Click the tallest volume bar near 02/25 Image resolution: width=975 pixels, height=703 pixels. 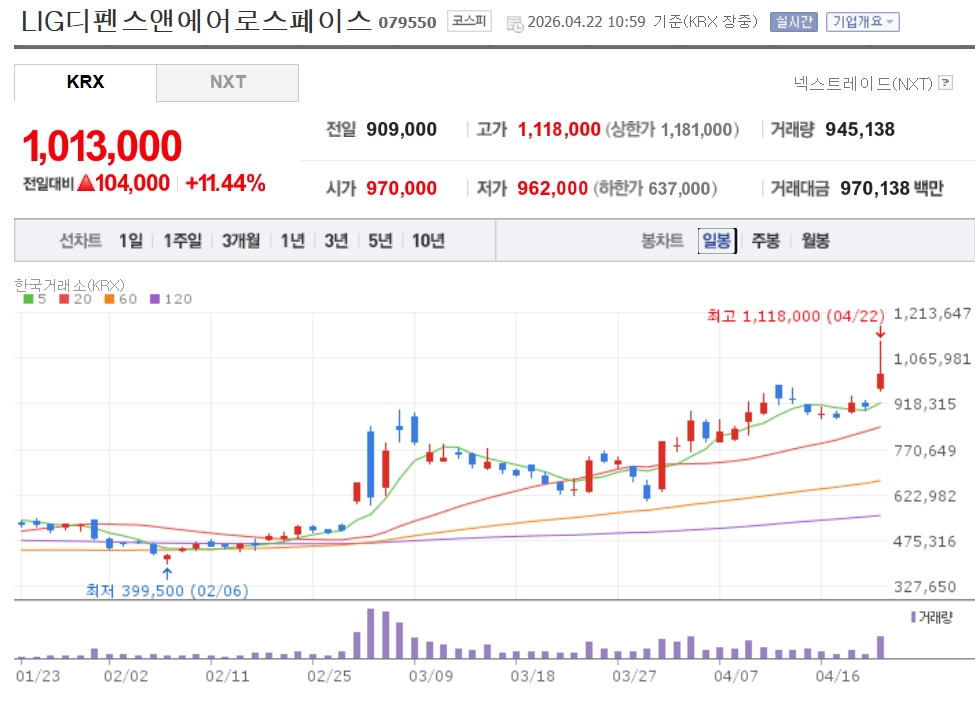point(371,633)
